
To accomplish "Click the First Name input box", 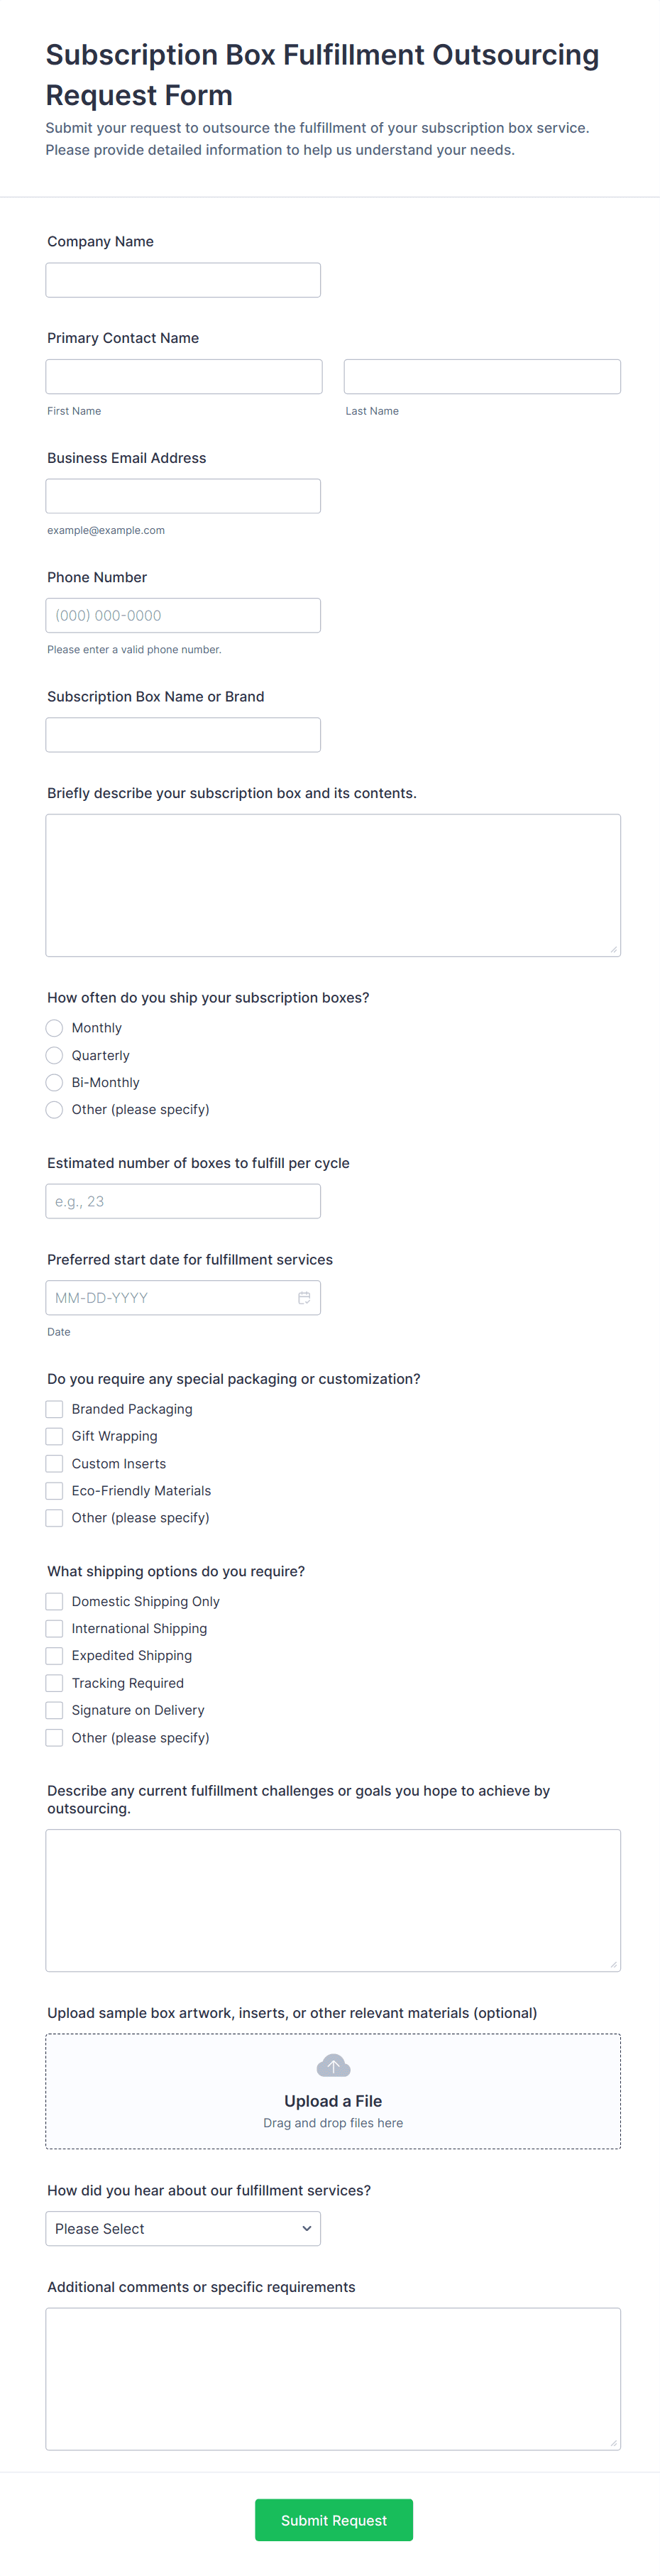I will click(x=184, y=376).
